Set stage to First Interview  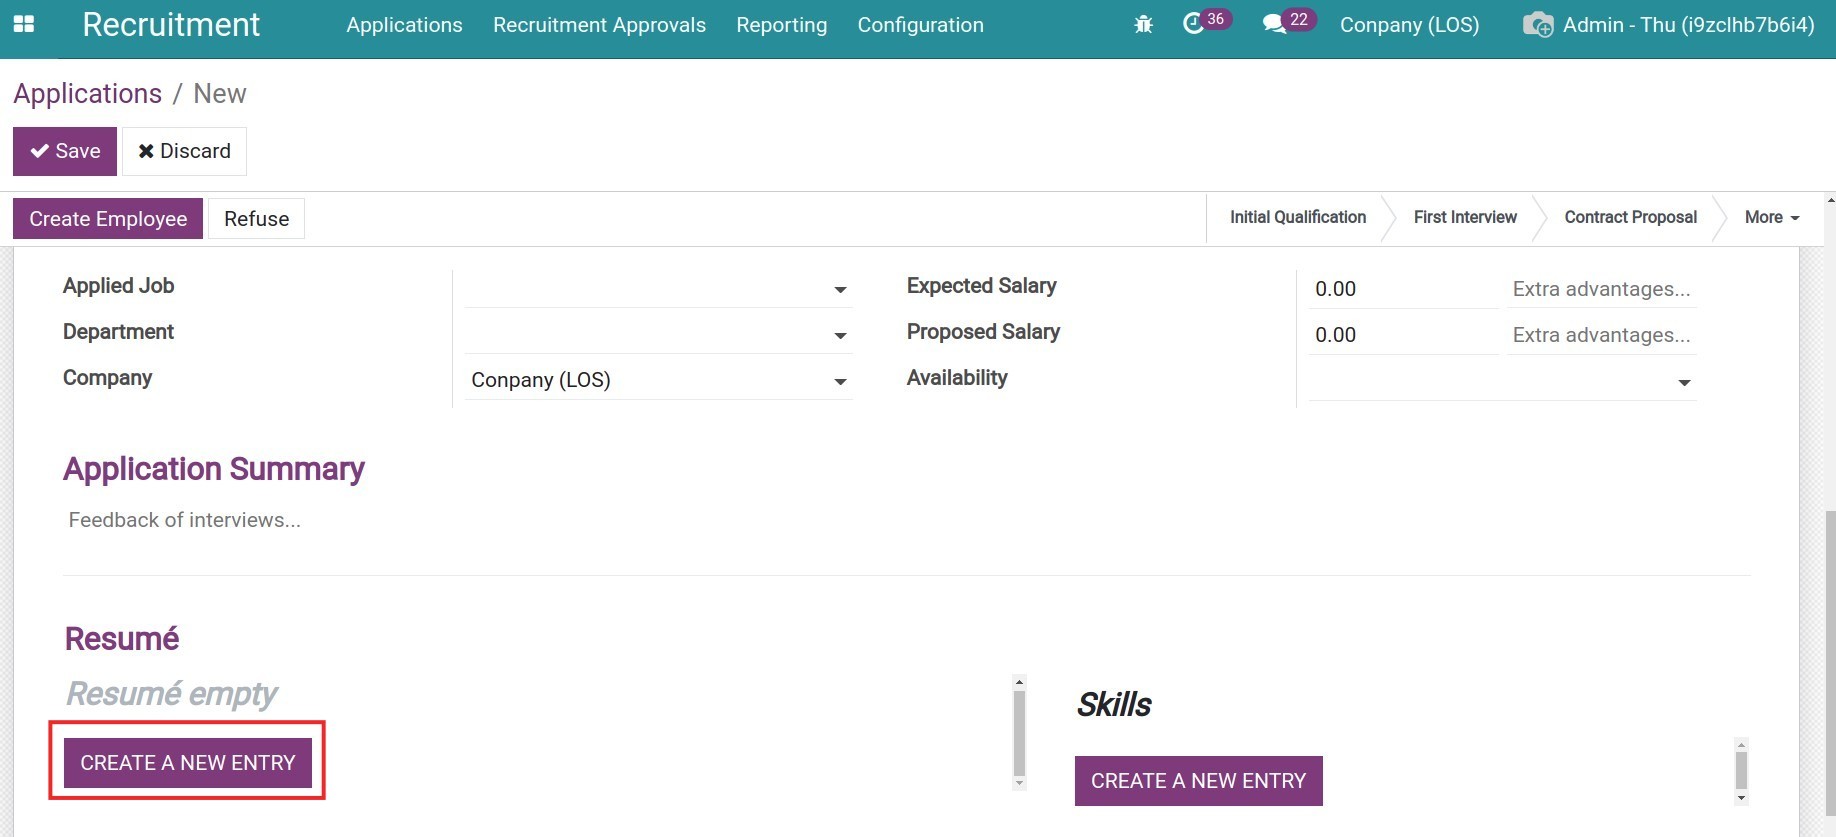click(1465, 217)
